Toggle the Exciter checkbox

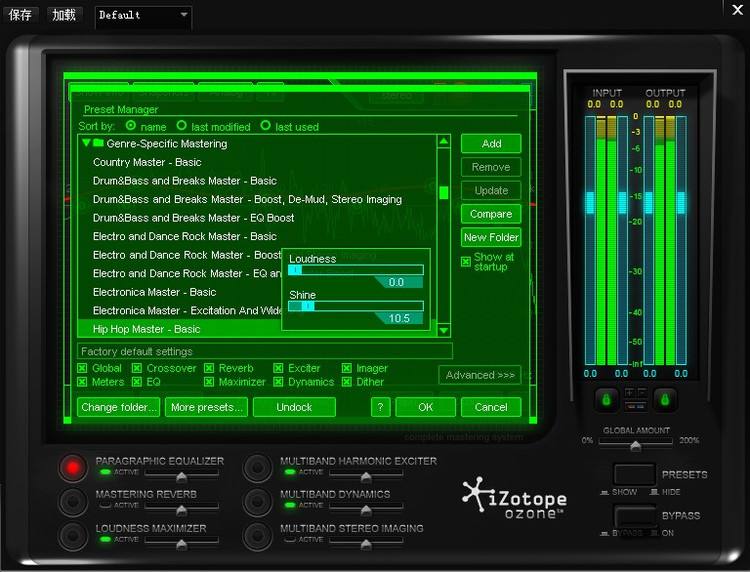pyautogui.click(x=278, y=368)
